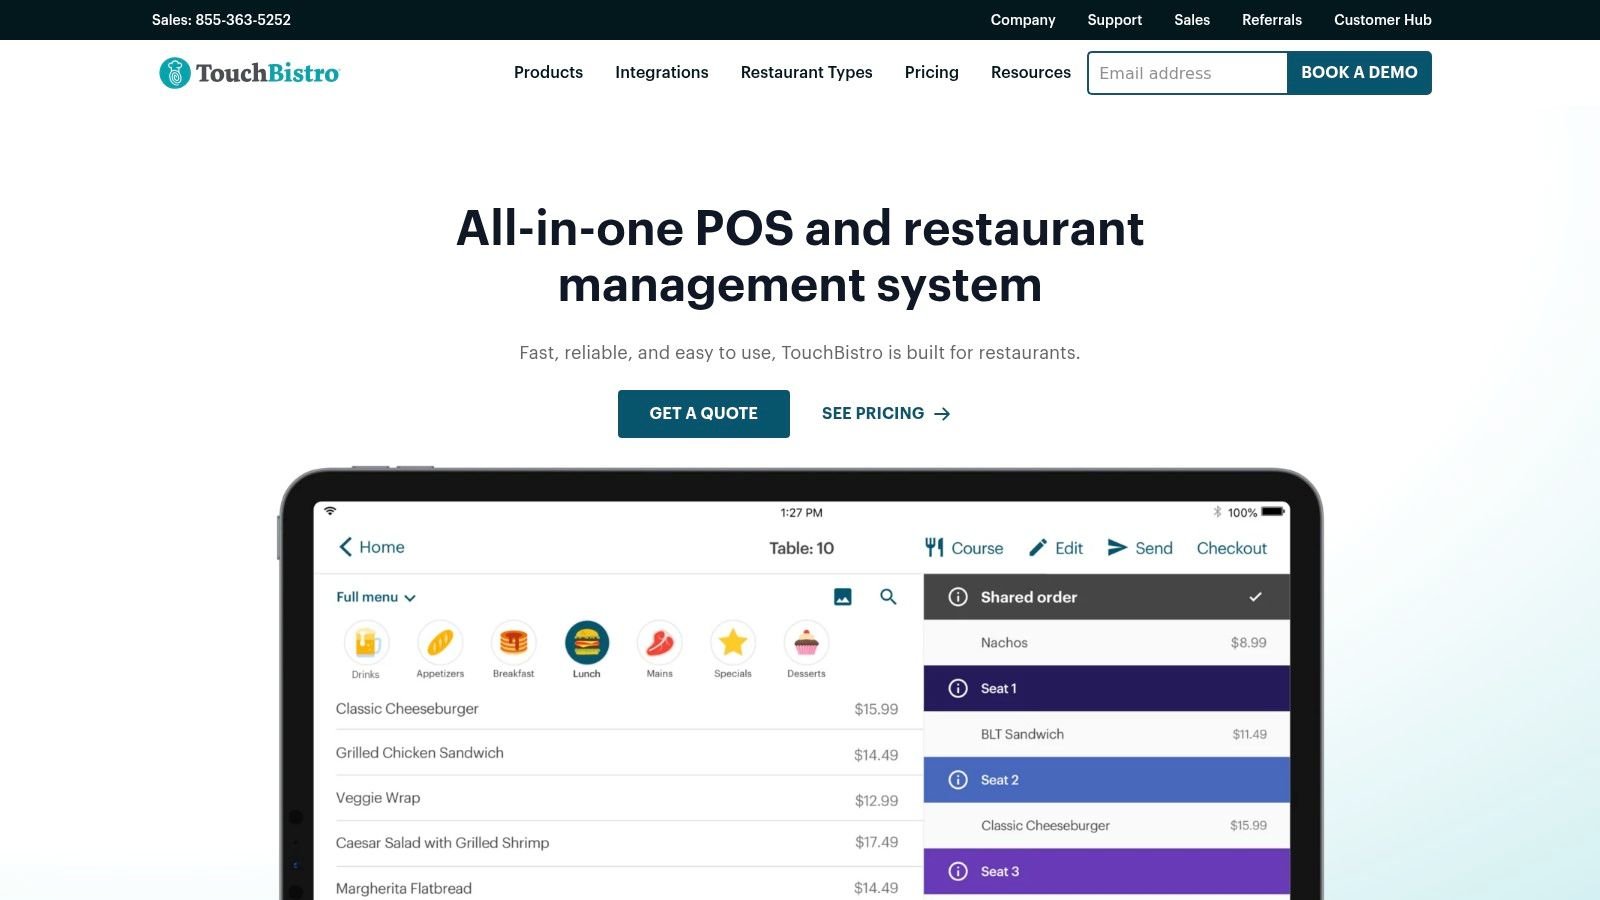This screenshot has width=1600, height=900.
Task: Tap Checkout in the tablet header
Action: (x=1232, y=548)
